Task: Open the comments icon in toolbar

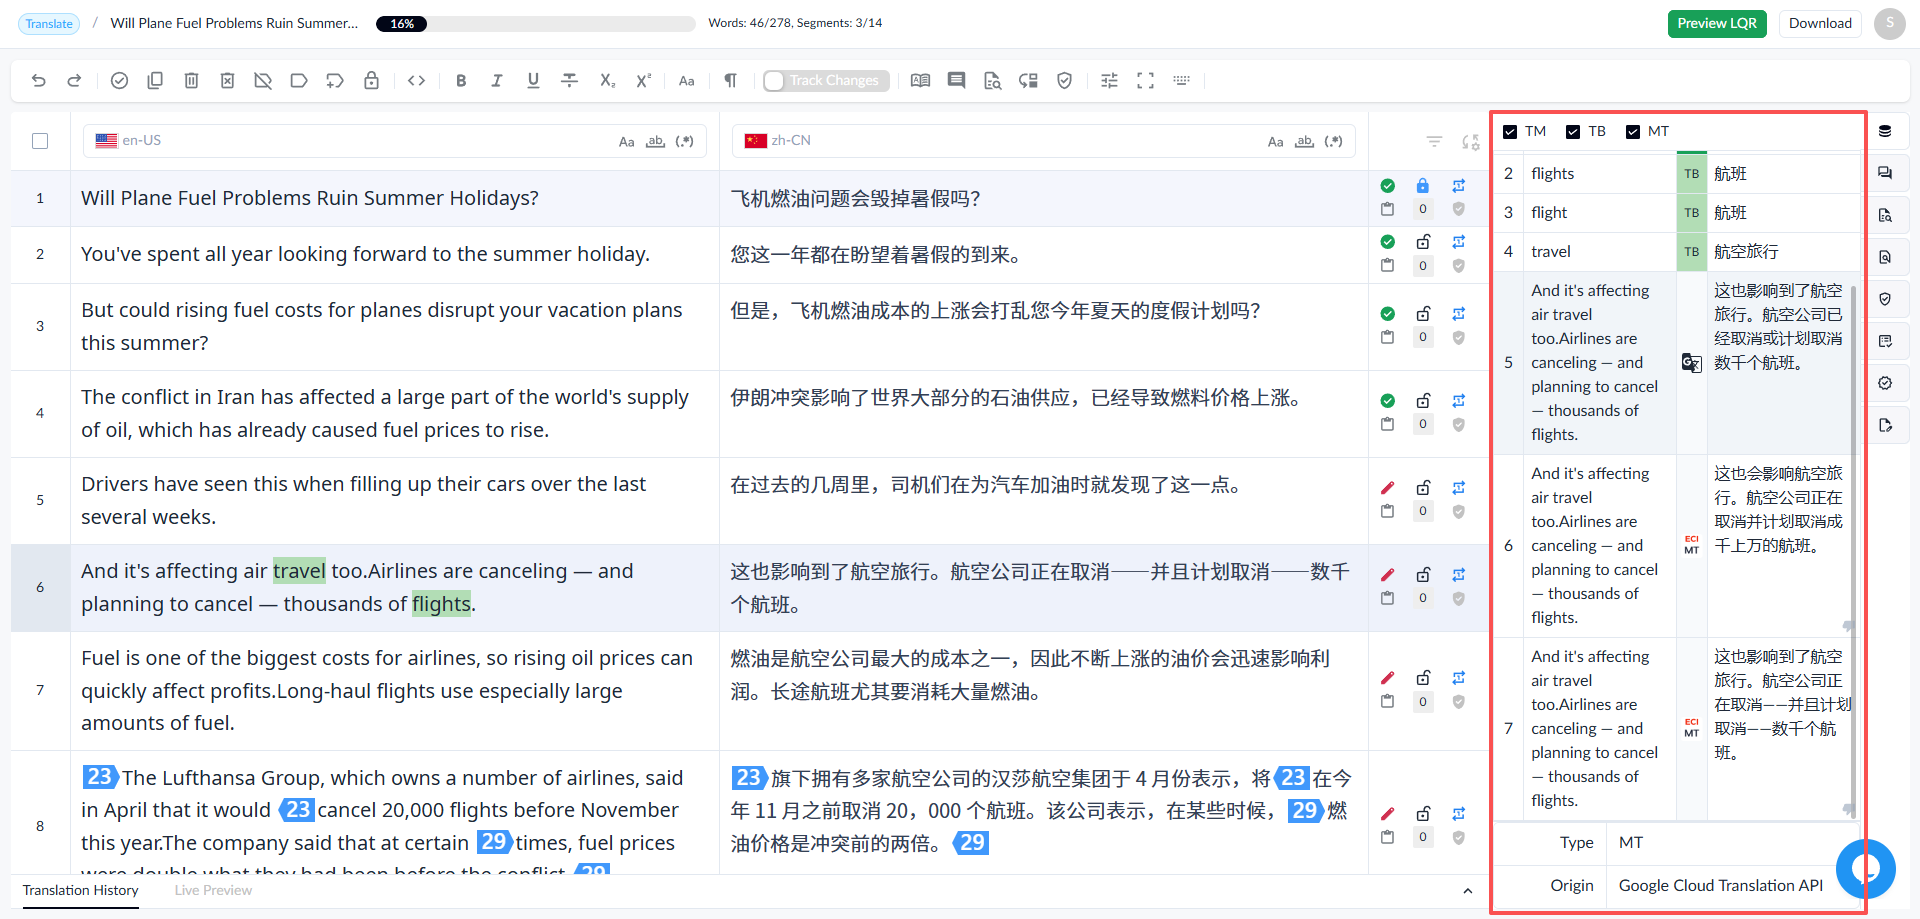Action: click(957, 81)
